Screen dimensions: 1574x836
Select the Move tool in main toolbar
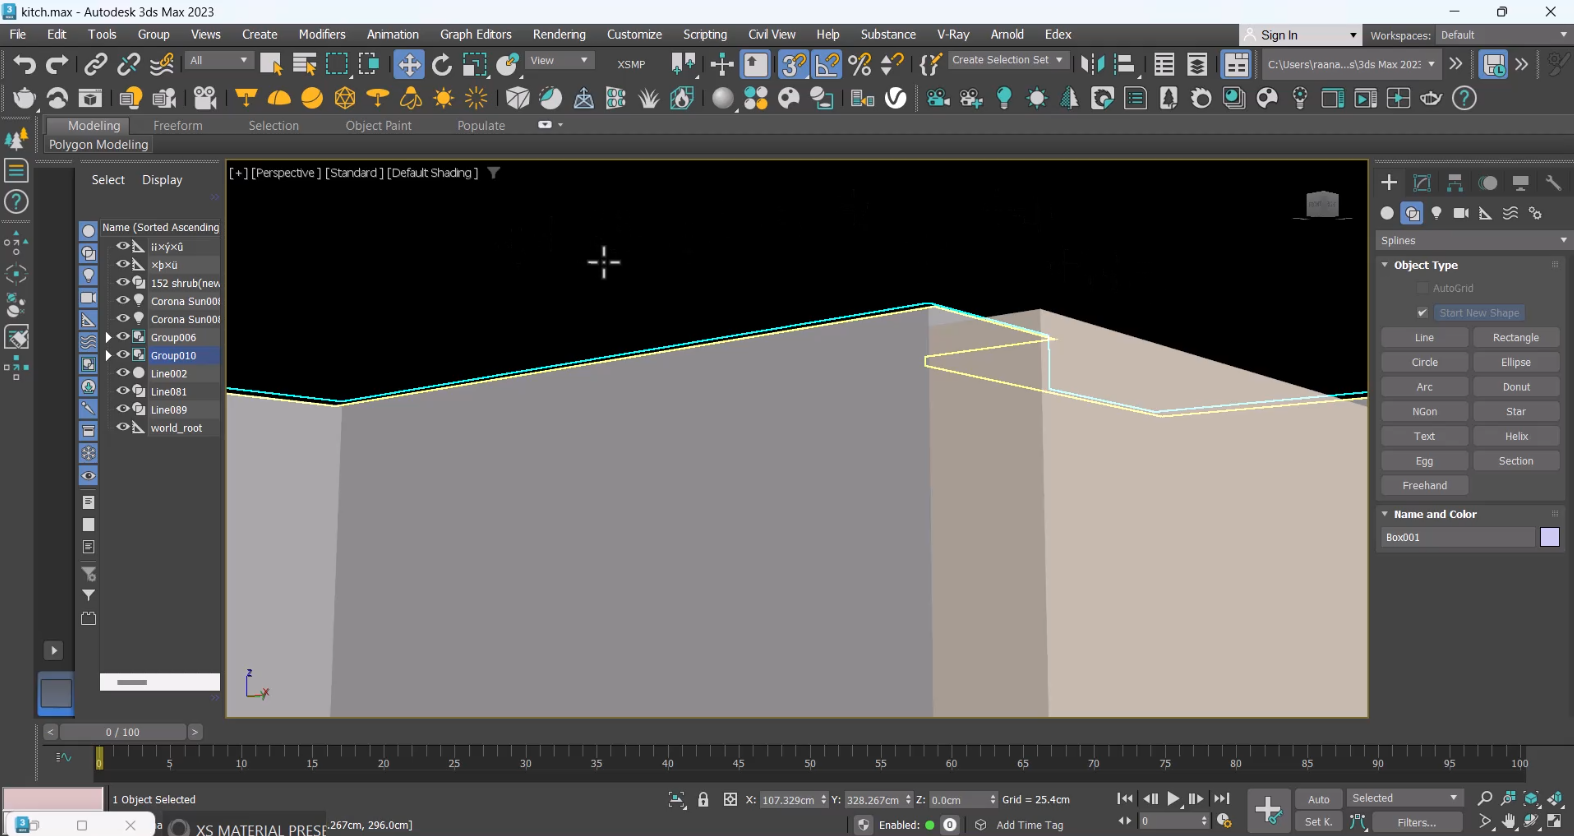(409, 65)
